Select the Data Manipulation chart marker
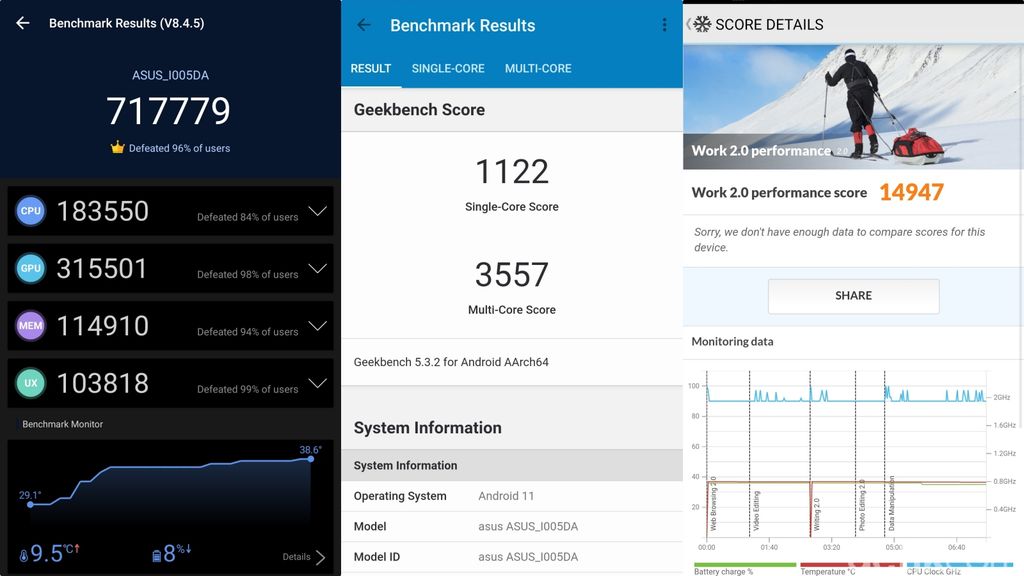The width and height of the screenshot is (1024, 576). pos(891,503)
